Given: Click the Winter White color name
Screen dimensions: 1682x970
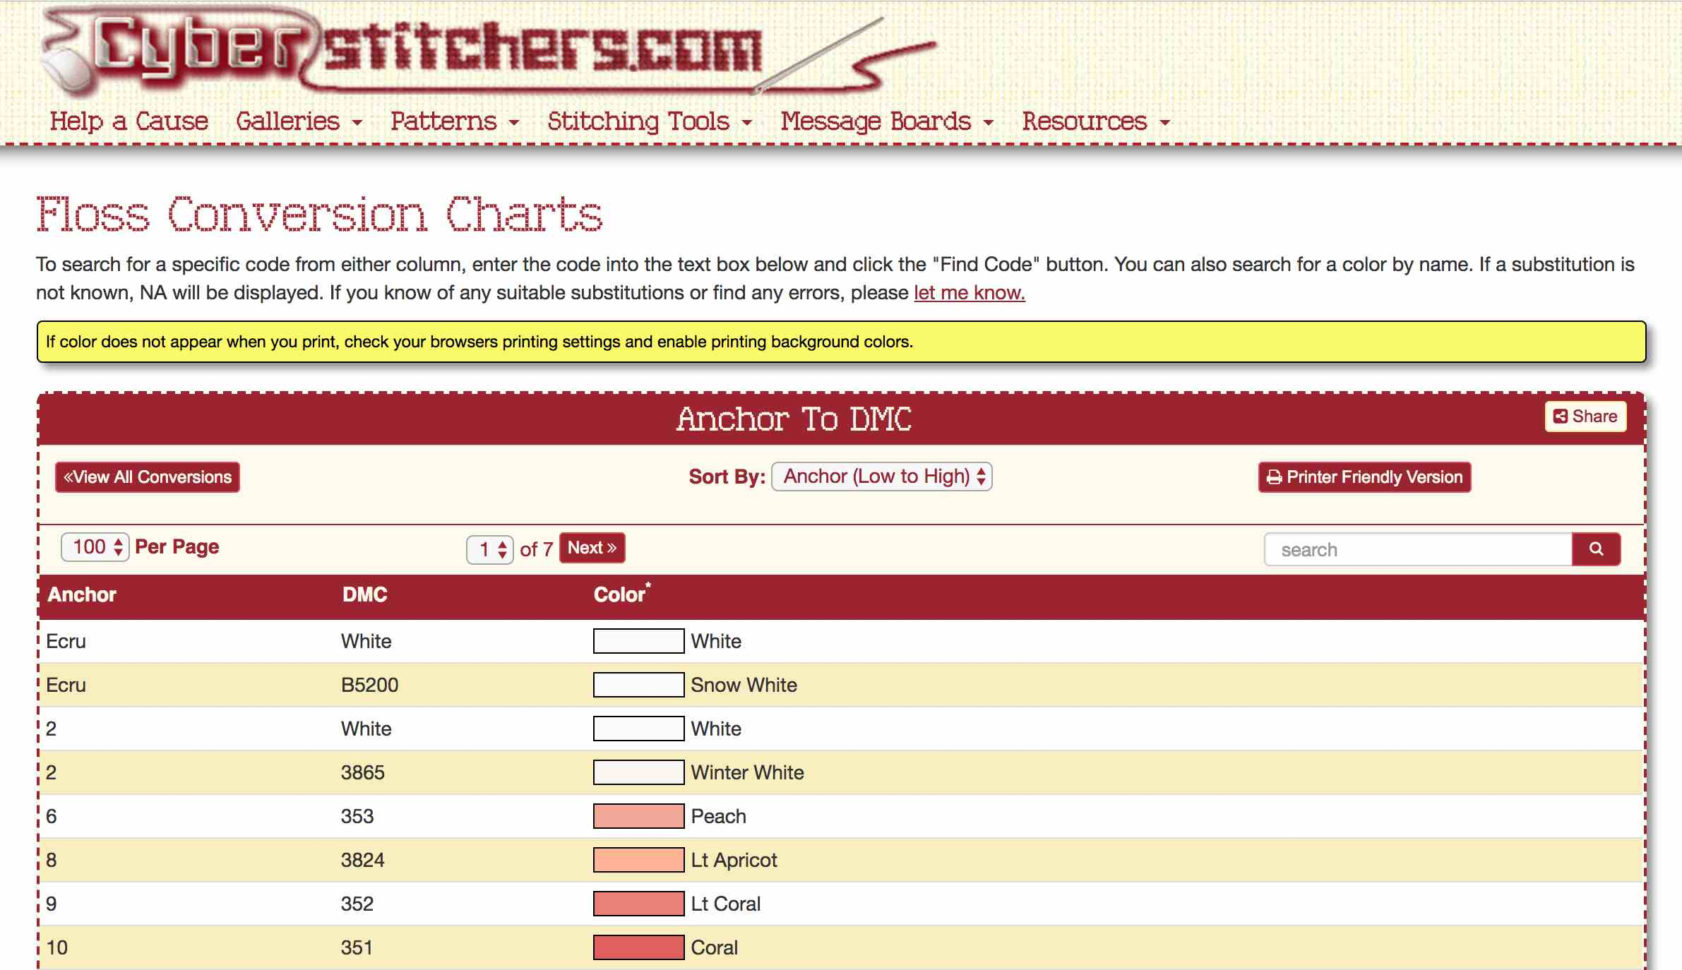Looking at the screenshot, I should [747, 773].
